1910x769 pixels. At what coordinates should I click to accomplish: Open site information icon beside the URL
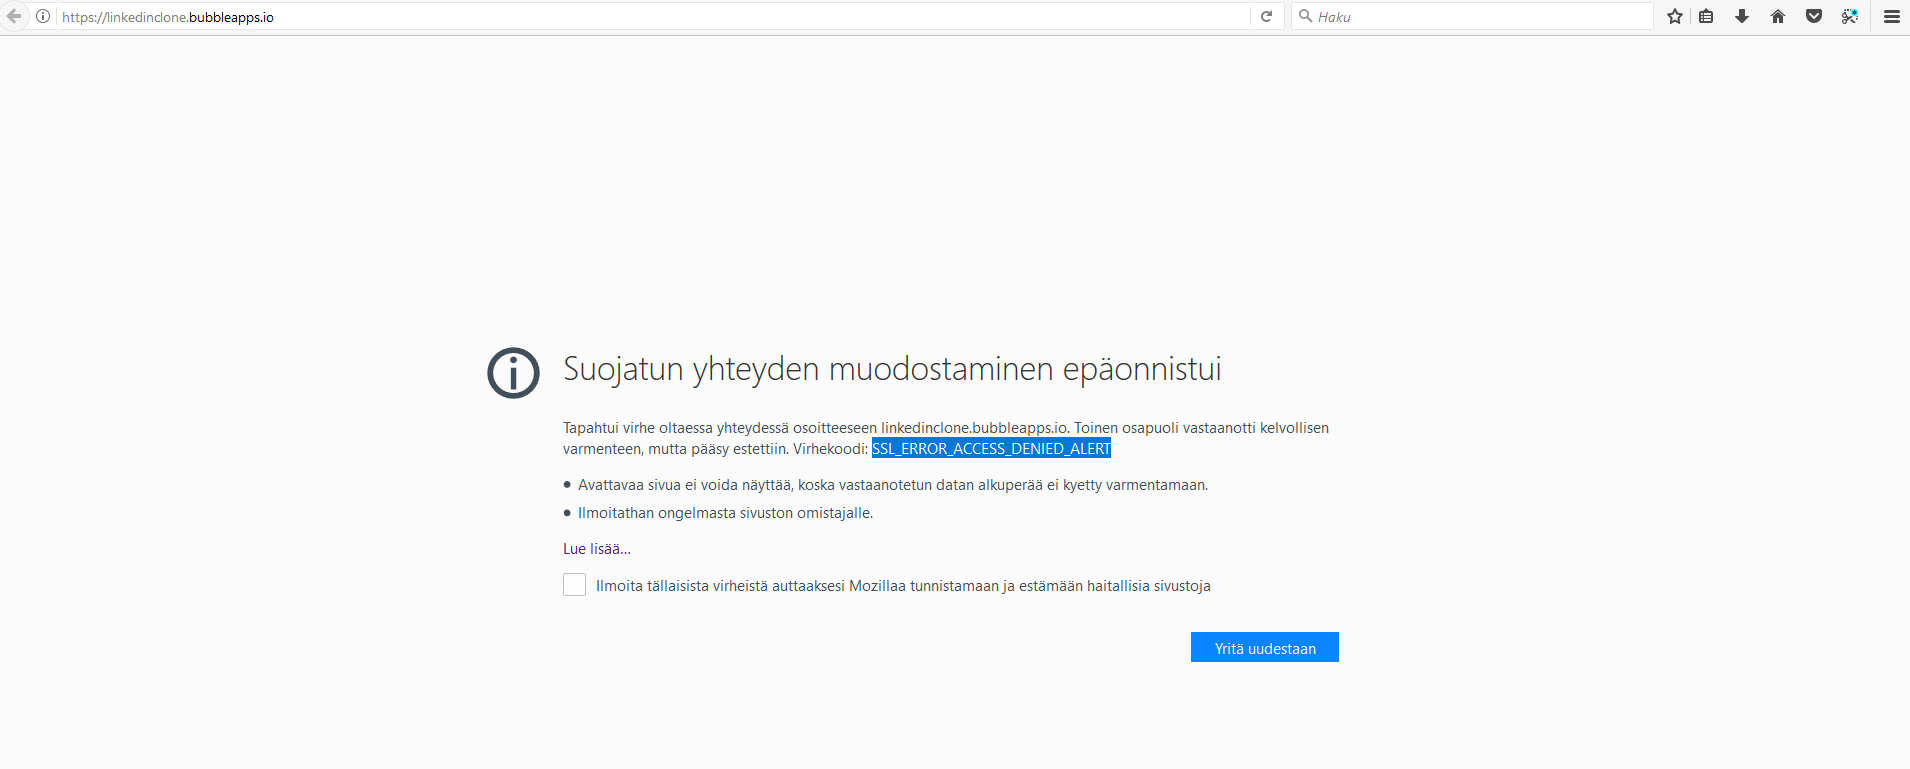[x=43, y=16]
